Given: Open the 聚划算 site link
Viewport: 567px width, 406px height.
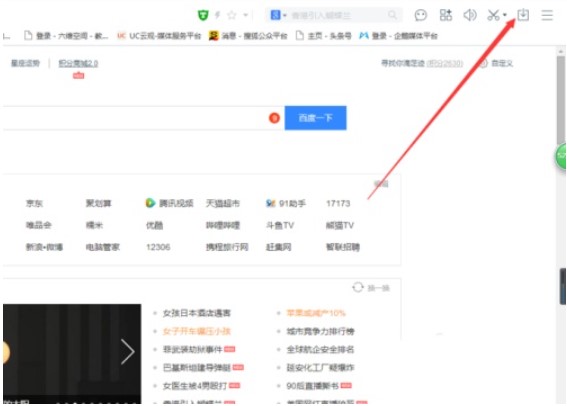Looking at the screenshot, I should (x=98, y=204).
